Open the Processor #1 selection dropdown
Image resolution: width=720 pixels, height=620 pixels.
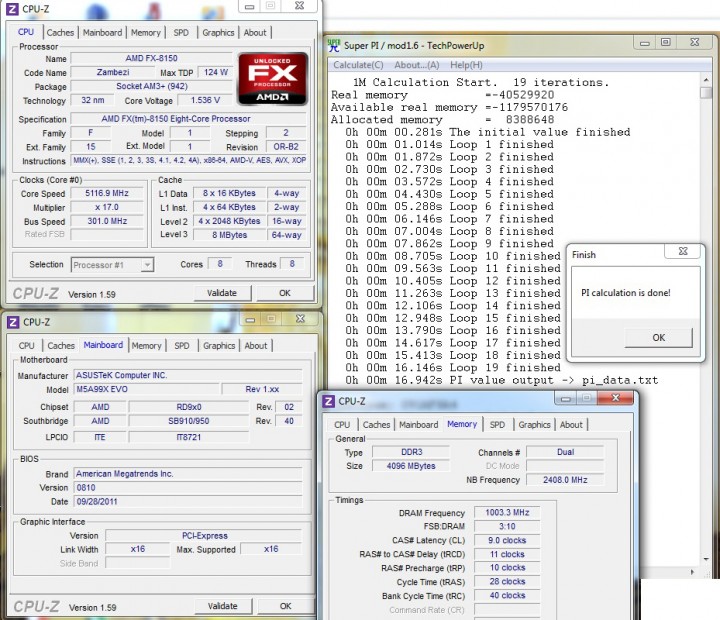coord(112,265)
